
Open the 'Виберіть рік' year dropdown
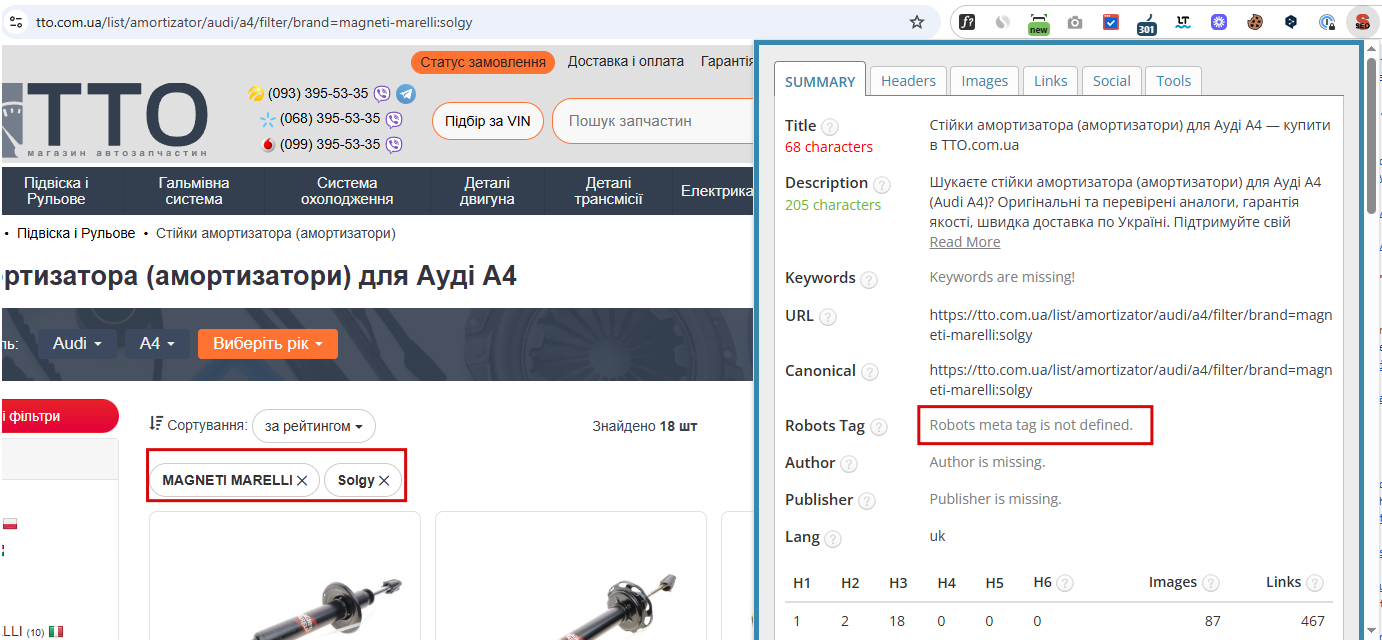(x=268, y=344)
